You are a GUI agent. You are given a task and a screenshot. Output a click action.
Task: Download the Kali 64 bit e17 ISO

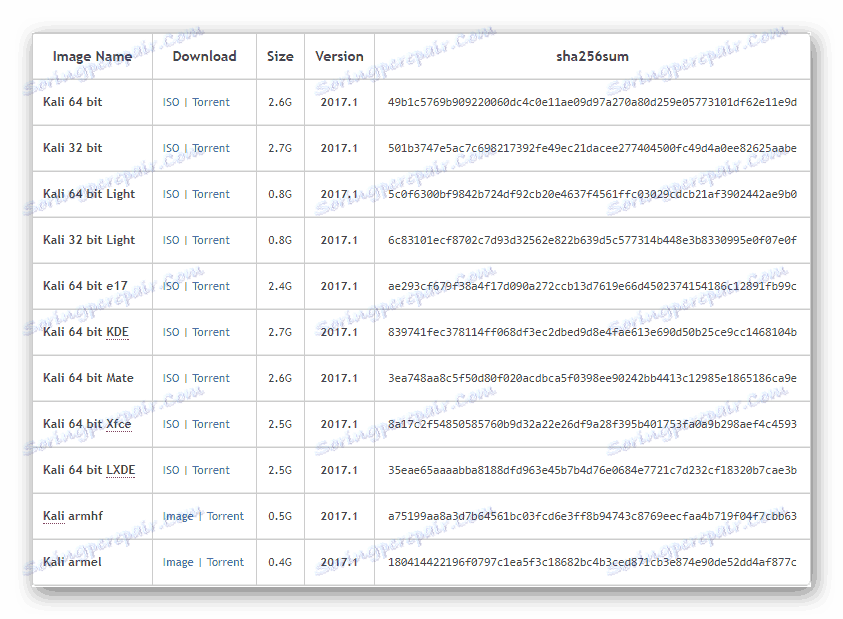point(171,286)
